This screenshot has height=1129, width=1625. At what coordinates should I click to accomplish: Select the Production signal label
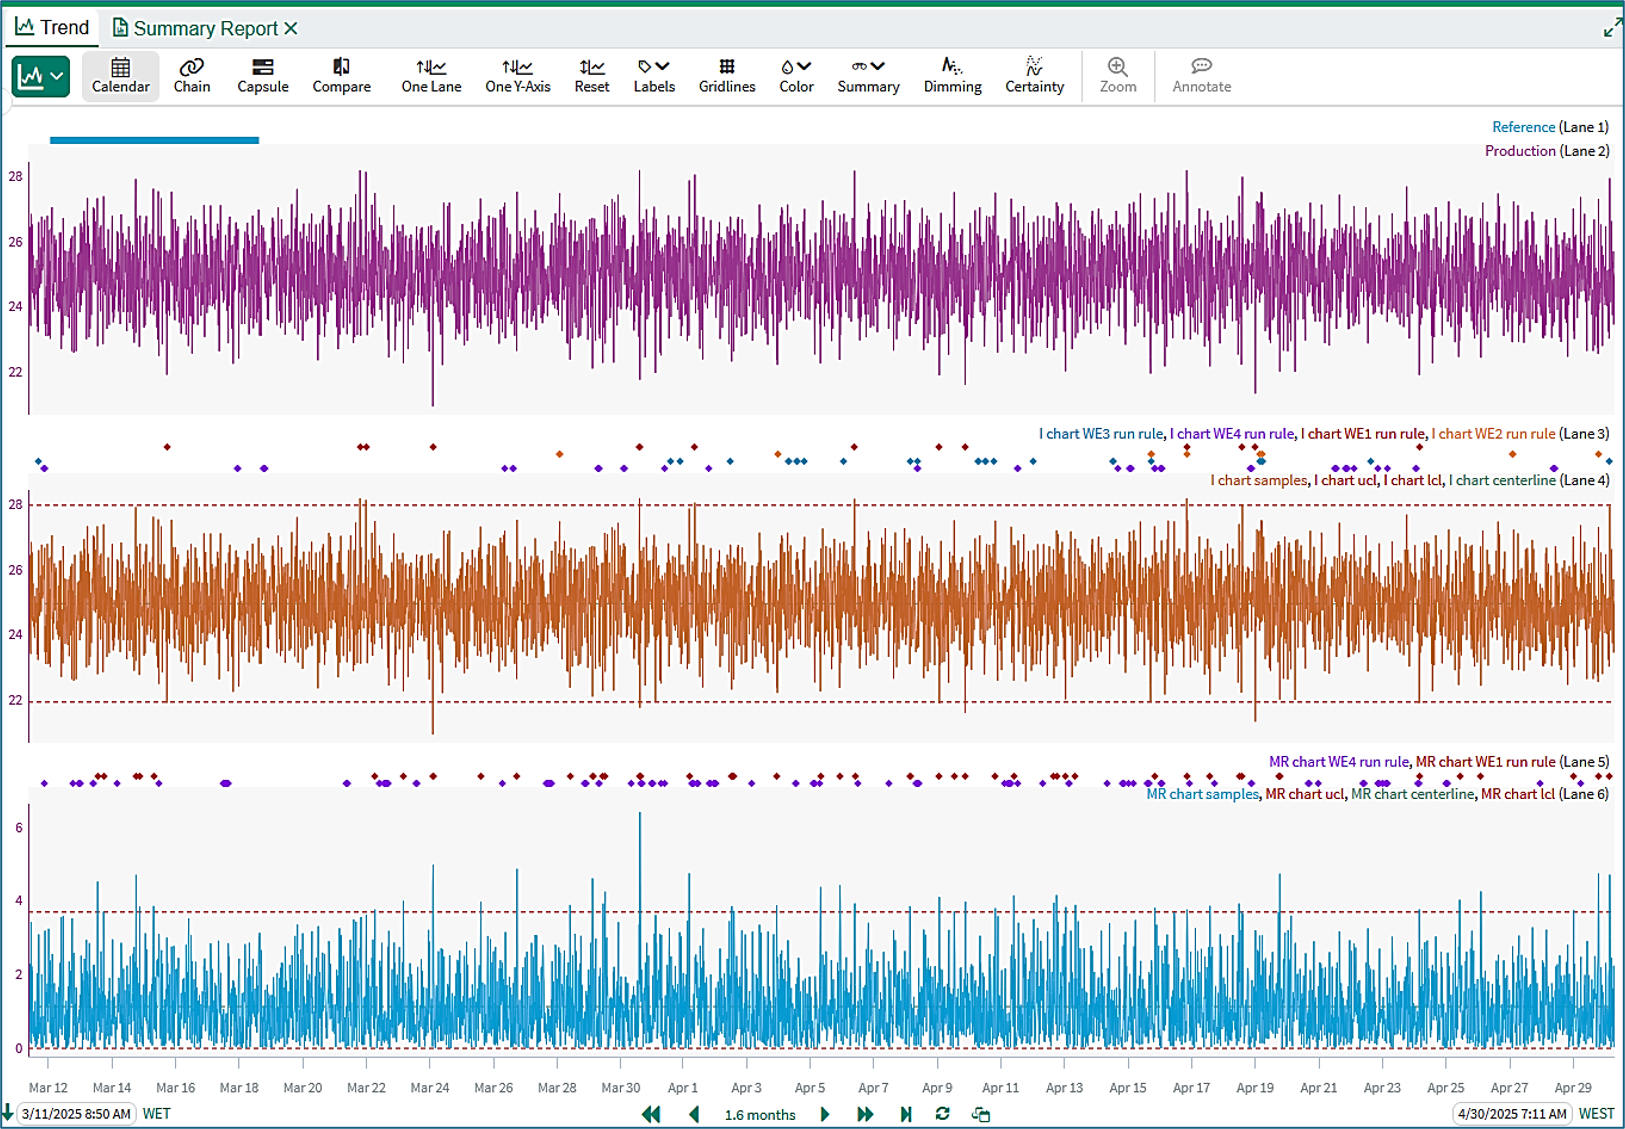(1520, 151)
